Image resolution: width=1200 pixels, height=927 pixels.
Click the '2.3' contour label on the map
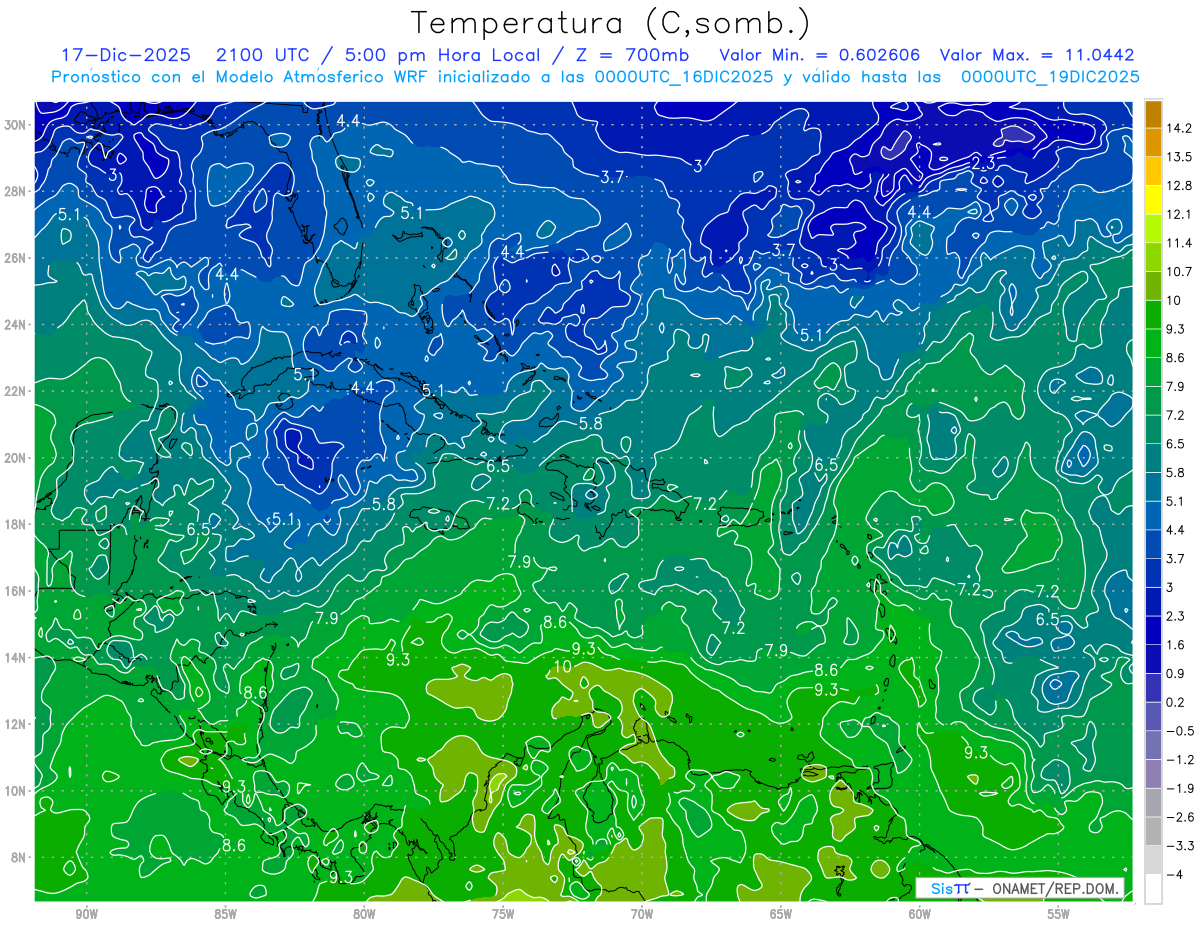click(983, 163)
